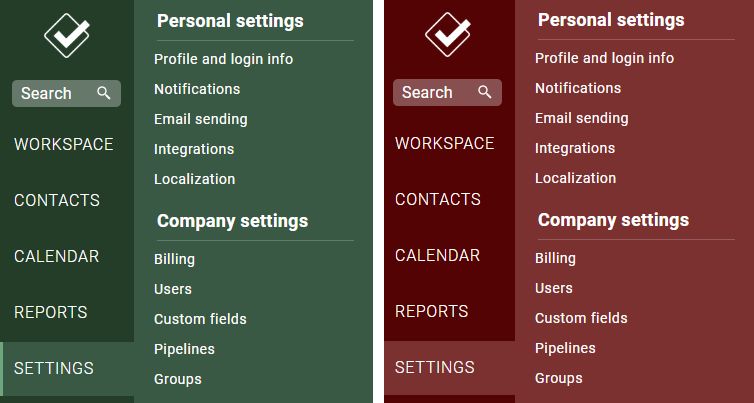Image resolution: width=754 pixels, height=403 pixels.
Task: Click the magnifier icon in red search box
Action: point(484,92)
